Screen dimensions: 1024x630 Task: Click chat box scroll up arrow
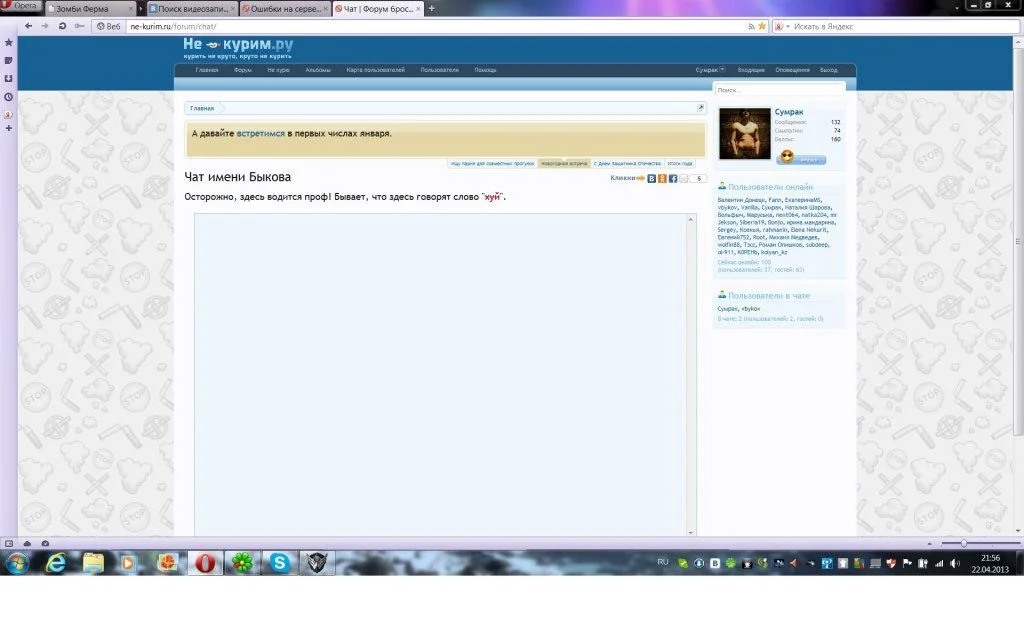pos(690,219)
